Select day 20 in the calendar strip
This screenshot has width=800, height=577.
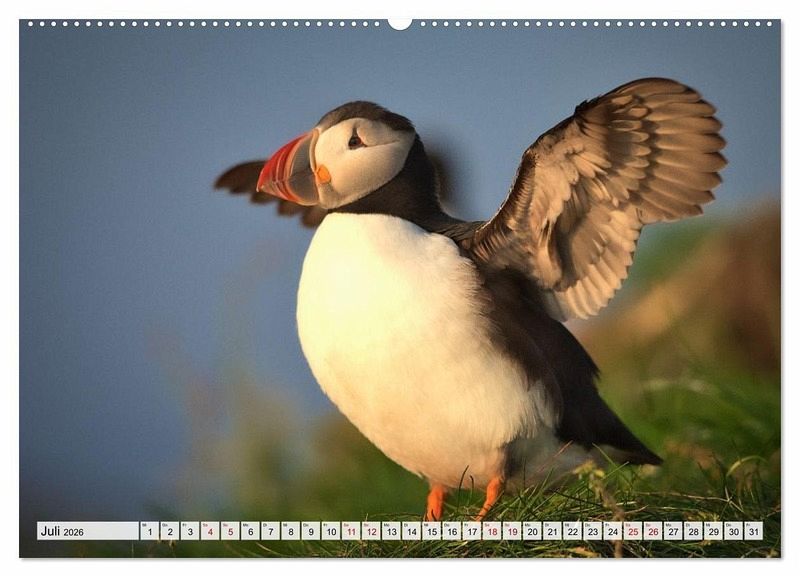(531, 531)
